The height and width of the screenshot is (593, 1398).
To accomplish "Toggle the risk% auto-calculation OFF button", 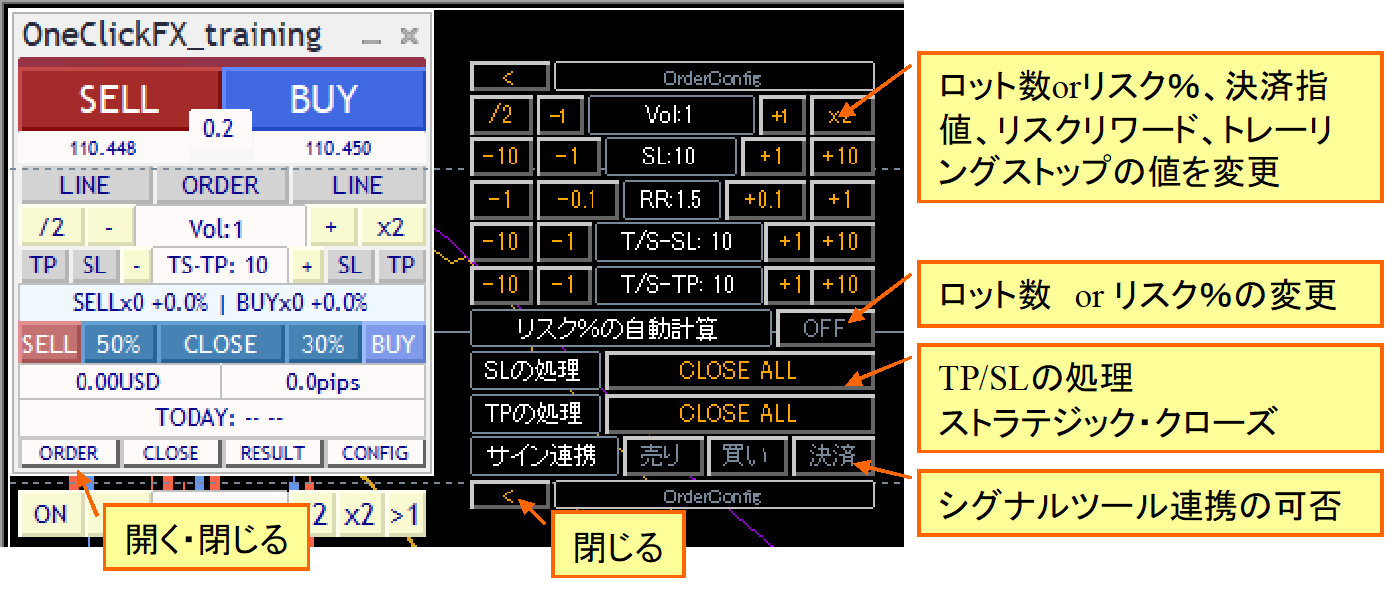I will click(824, 328).
